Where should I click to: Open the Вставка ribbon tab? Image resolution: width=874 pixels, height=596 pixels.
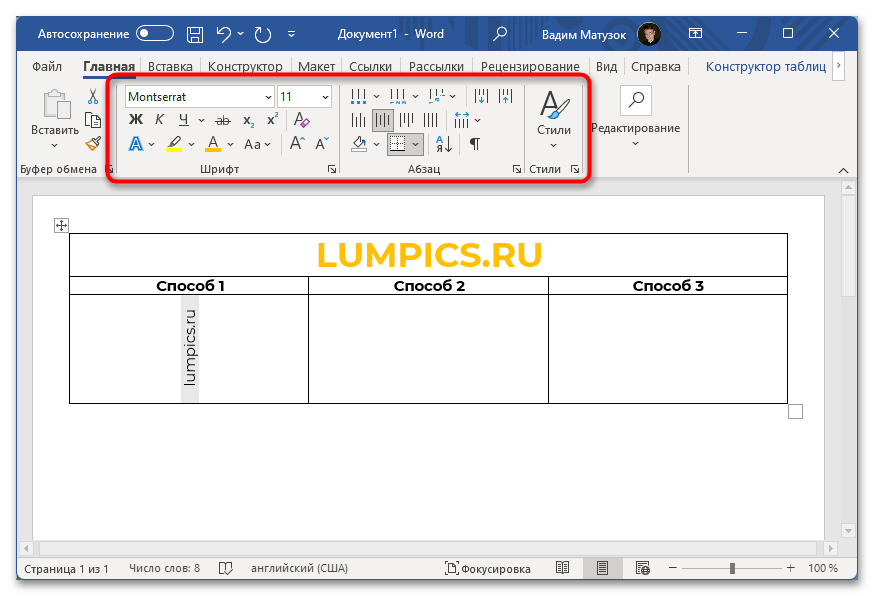pyautogui.click(x=170, y=67)
